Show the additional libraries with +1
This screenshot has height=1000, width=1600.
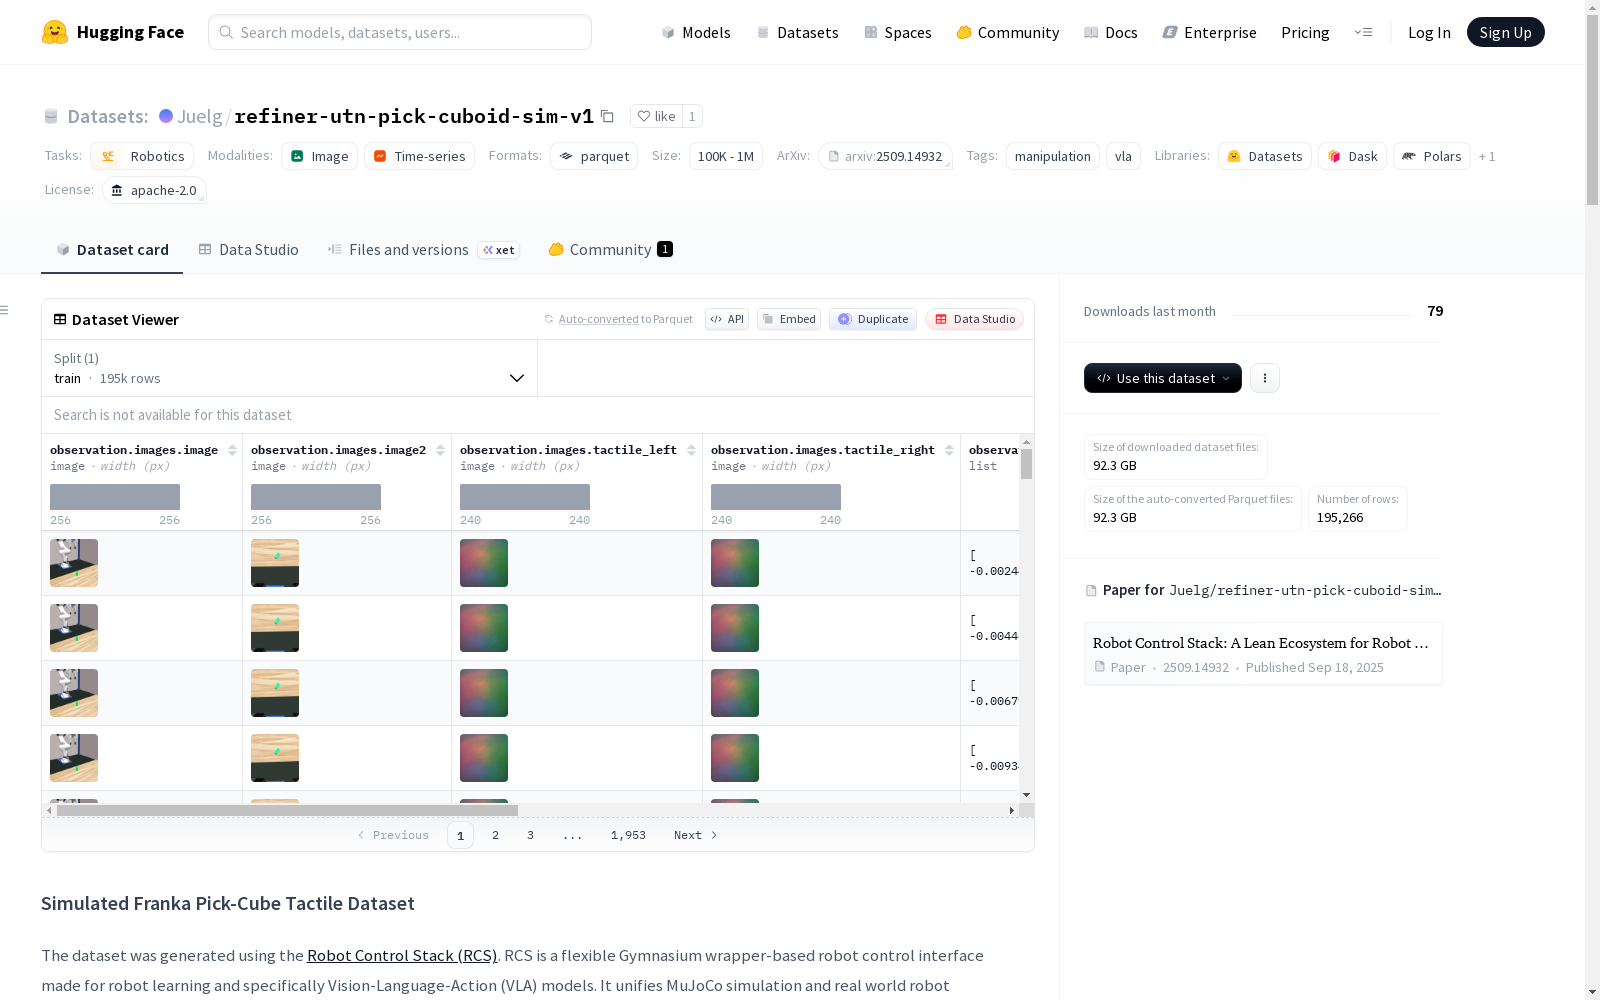1487,156
